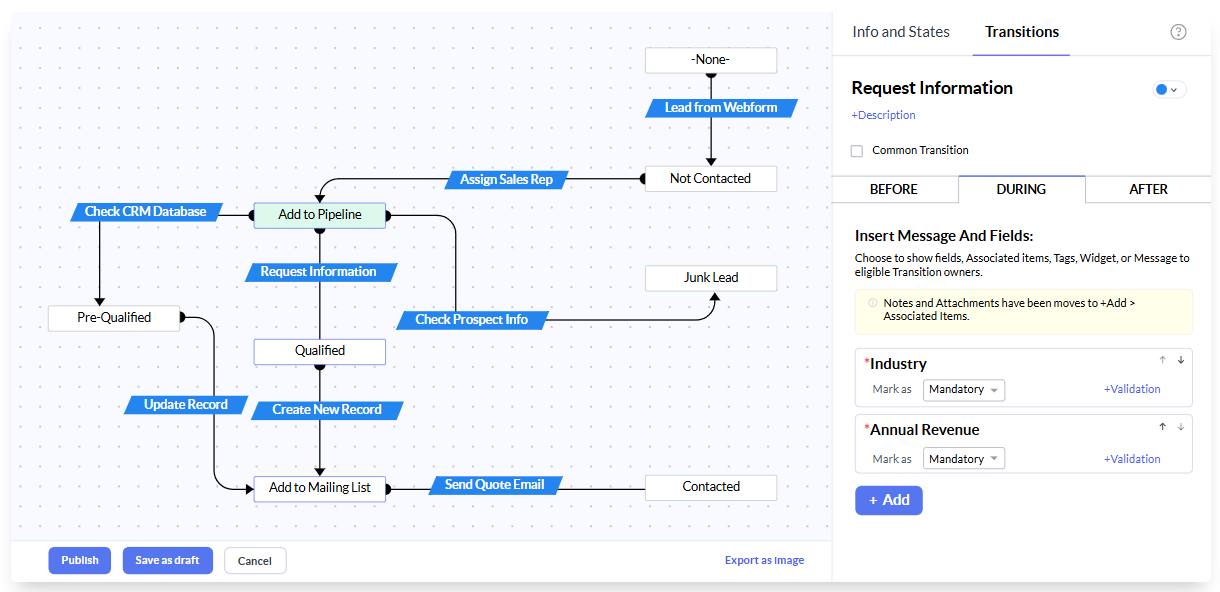Image resolution: width=1220 pixels, height=592 pixels.
Task: Click the Request Information title
Action: (x=932, y=88)
